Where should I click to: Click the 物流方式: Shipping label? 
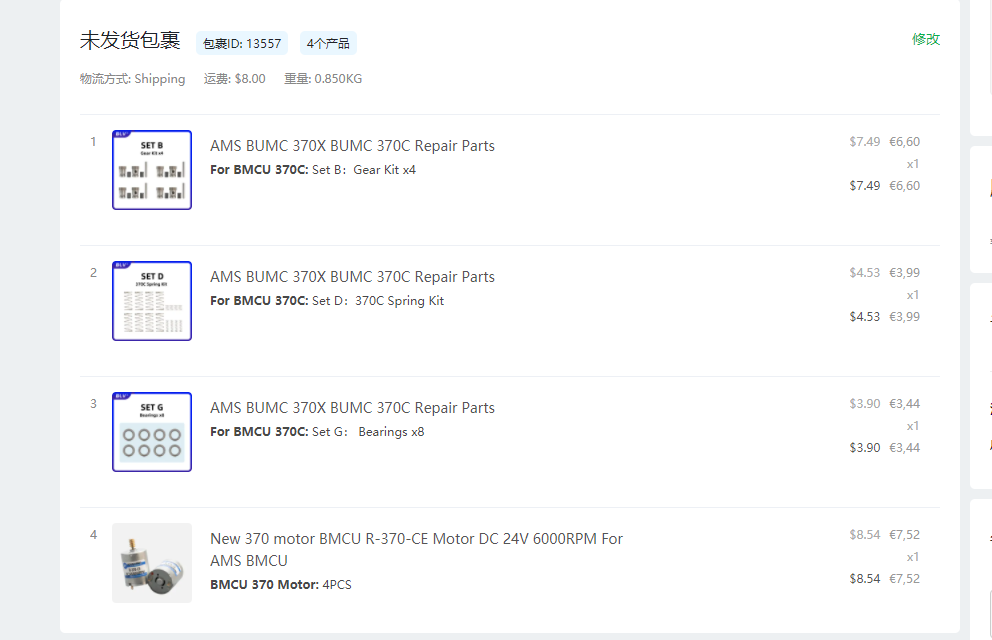point(133,79)
